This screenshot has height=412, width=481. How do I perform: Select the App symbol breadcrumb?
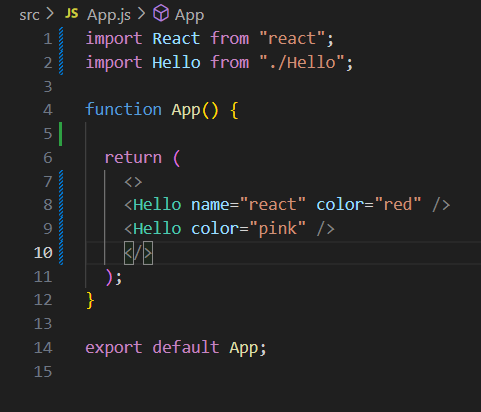pyautogui.click(x=189, y=16)
